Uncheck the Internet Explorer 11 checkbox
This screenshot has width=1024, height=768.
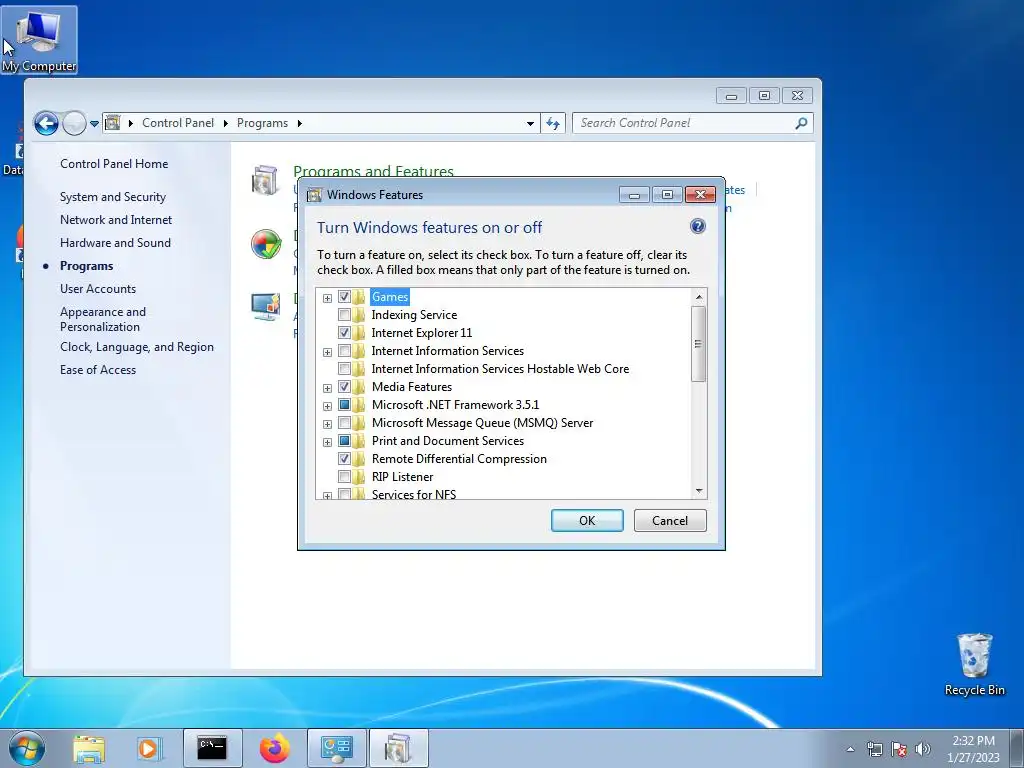[x=344, y=333]
